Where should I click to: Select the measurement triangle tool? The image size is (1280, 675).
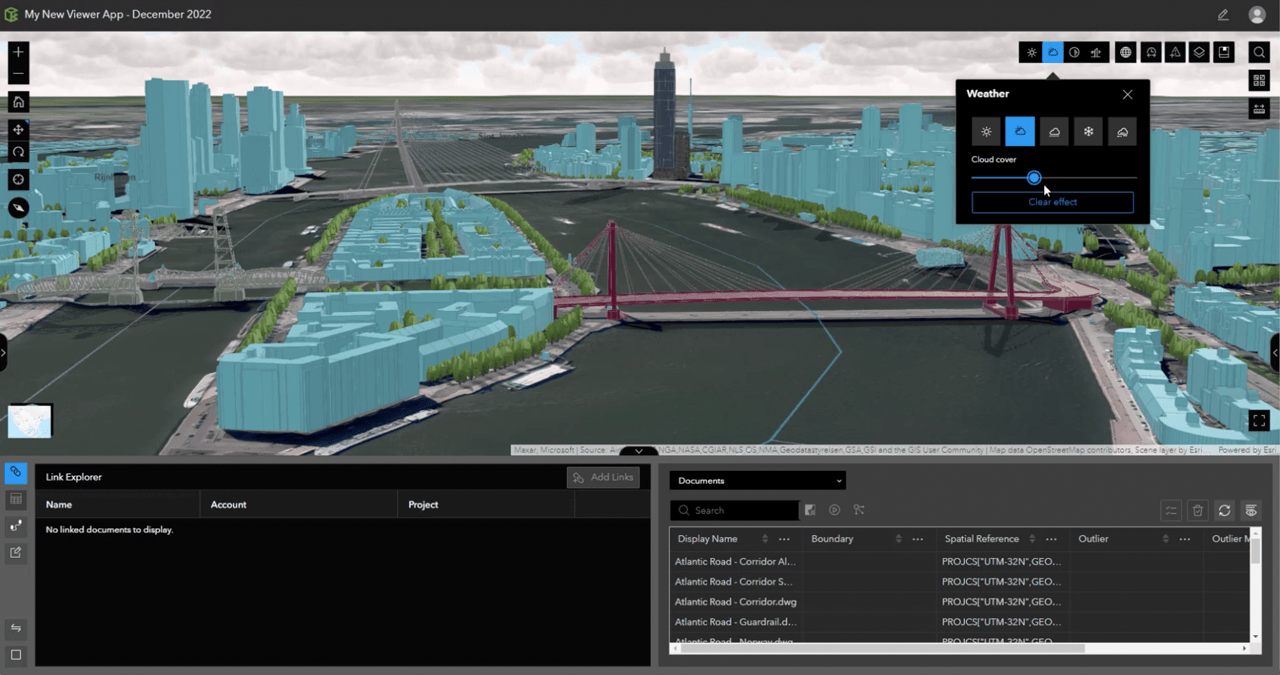tap(1175, 52)
